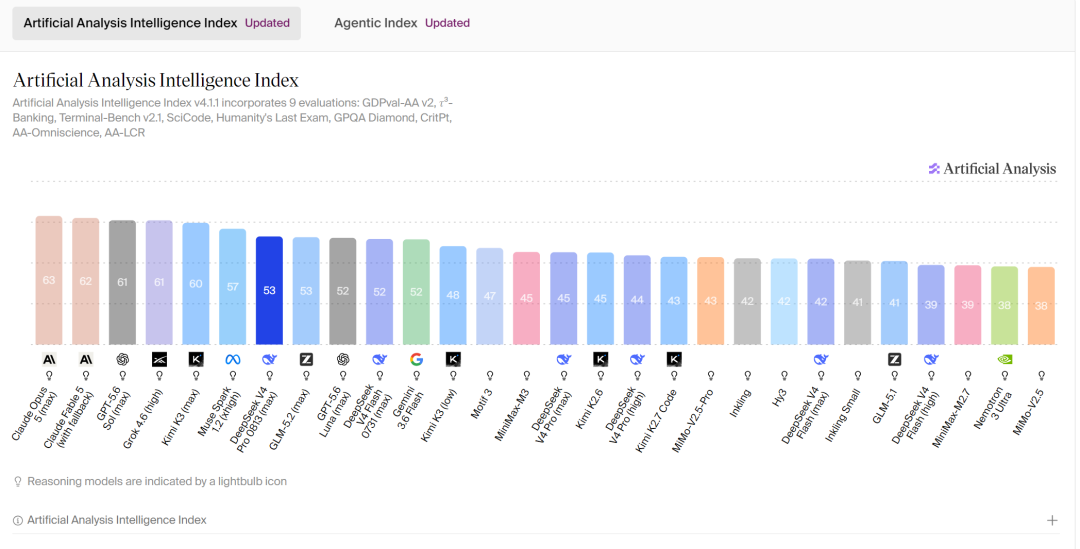Click the DeepSeek logo under the V4 Pro 0813 bar

tap(269, 360)
